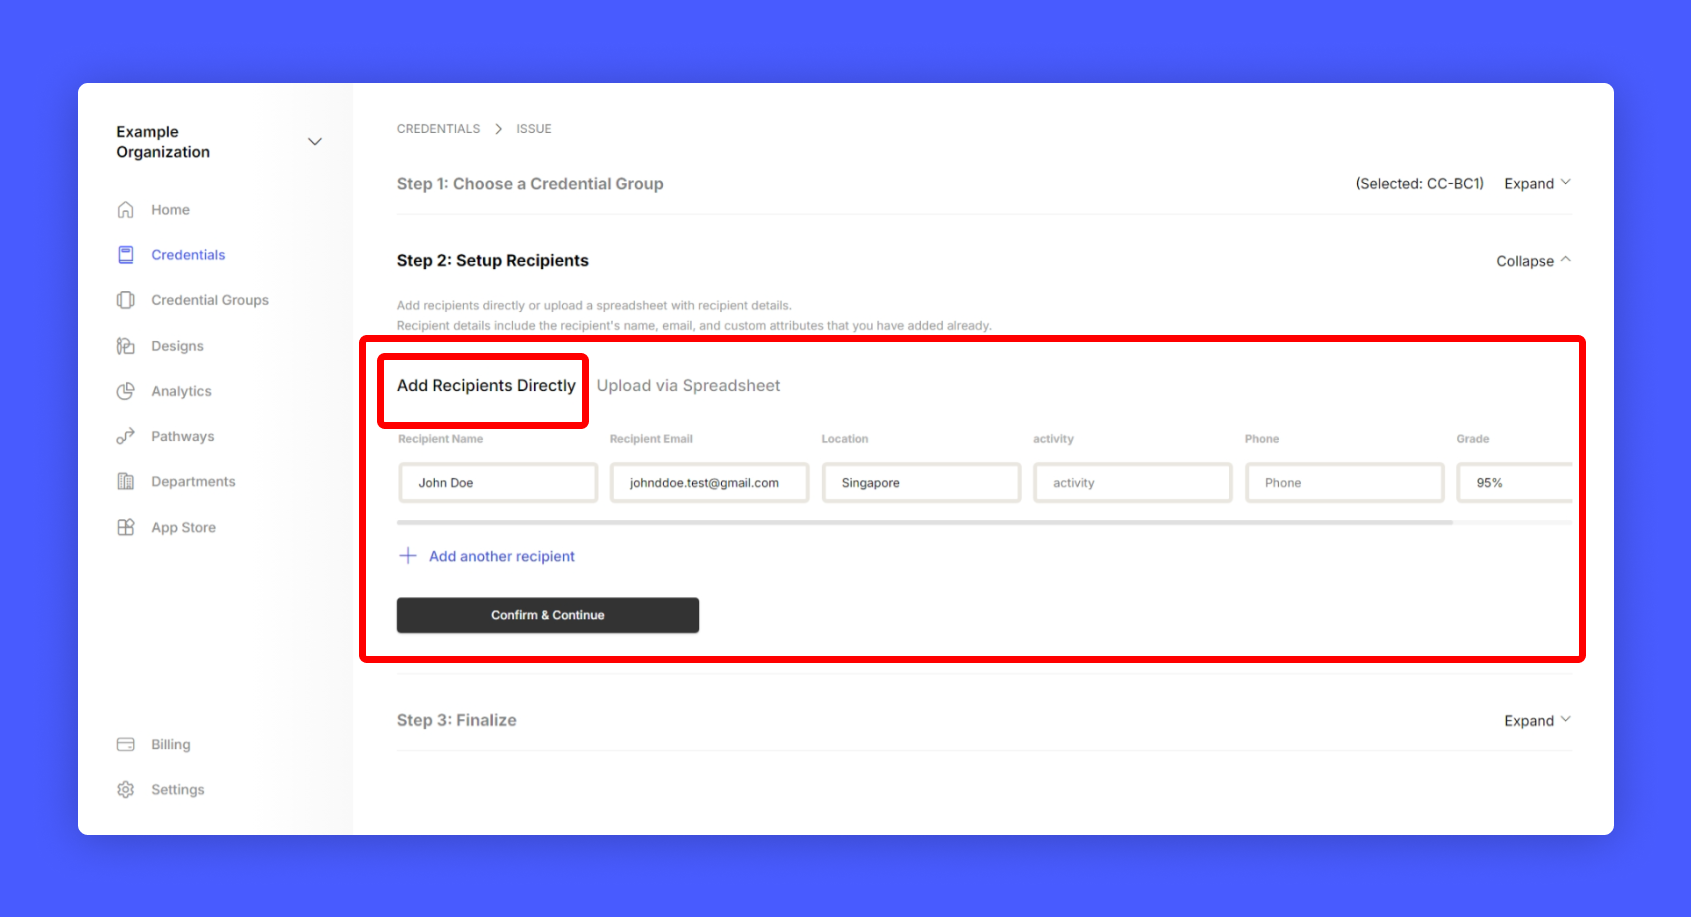This screenshot has height=917, width=1691.
Task: Click the Designs icon in sidebar
Action: [x=126, y=346]
